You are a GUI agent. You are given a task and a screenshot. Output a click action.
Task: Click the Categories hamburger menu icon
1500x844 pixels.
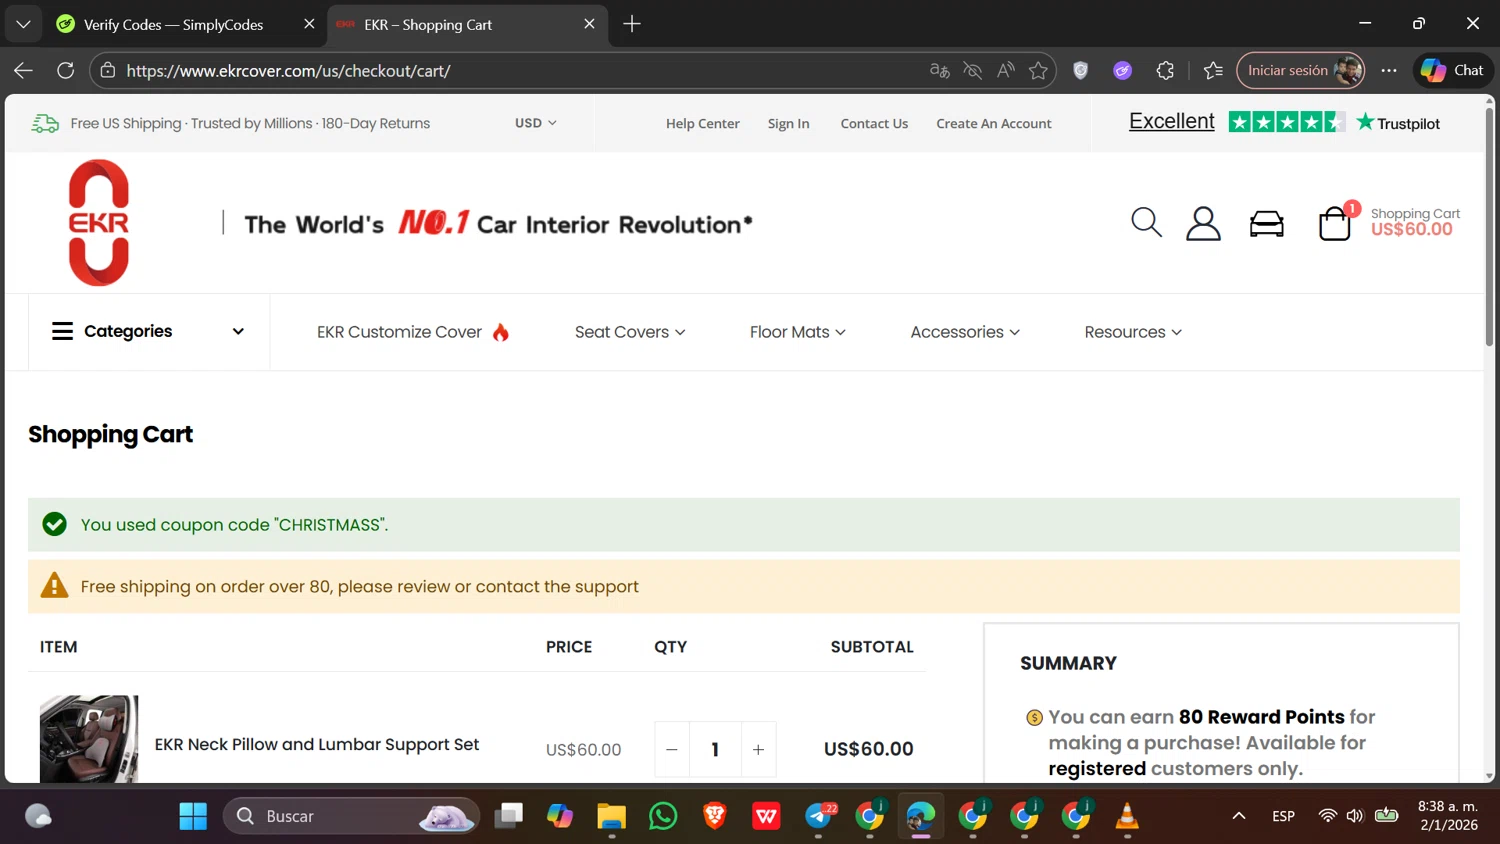[62, 331]
